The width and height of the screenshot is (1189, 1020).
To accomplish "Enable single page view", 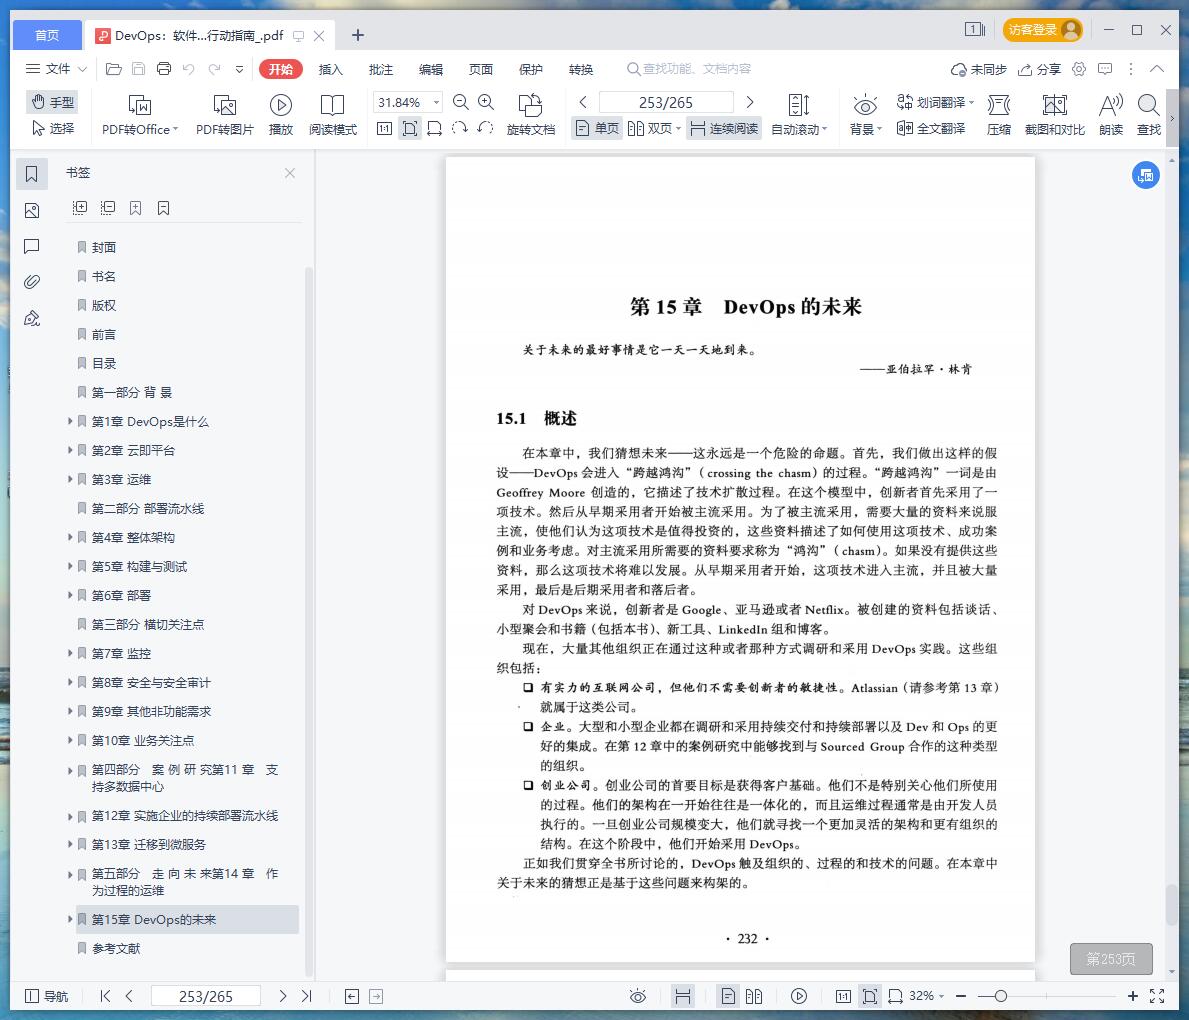I will click(x=597, y=128).
